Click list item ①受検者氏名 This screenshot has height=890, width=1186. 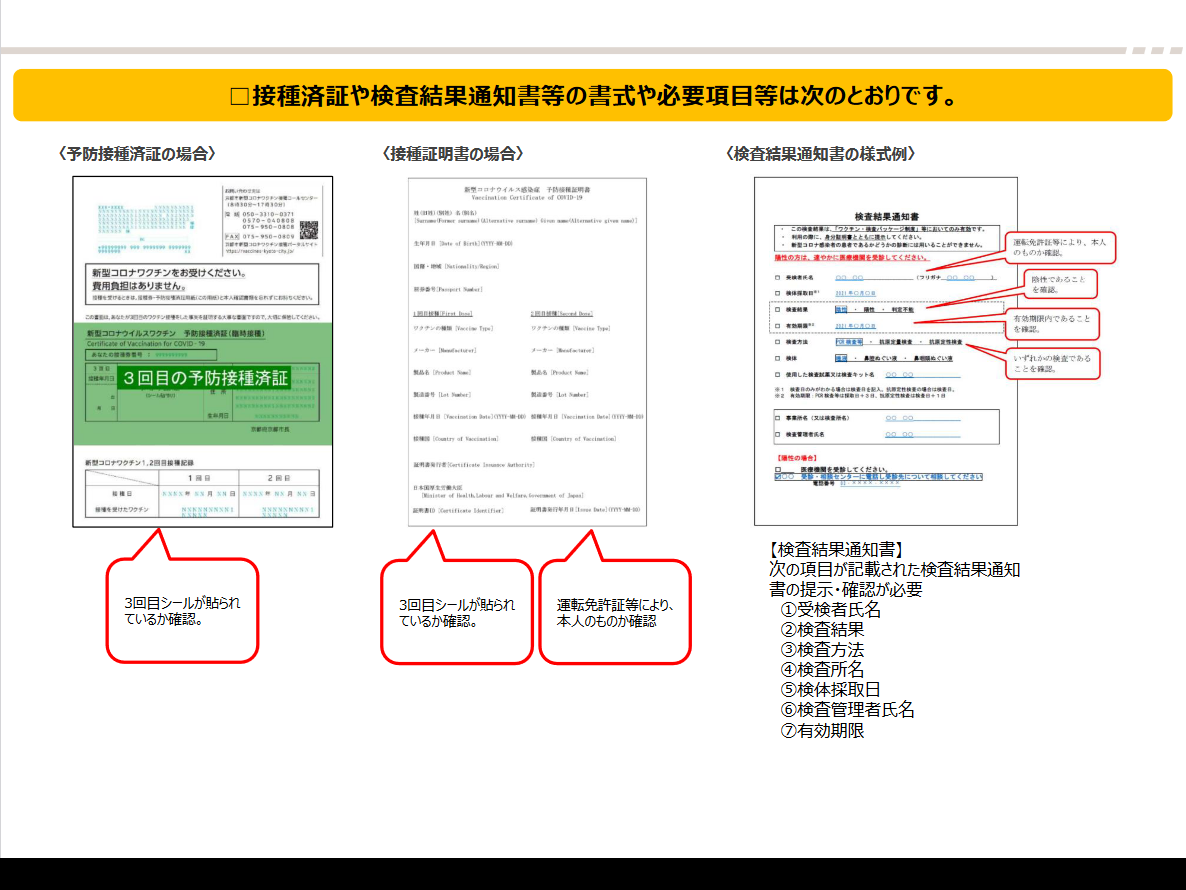click(x=831, y=609)
